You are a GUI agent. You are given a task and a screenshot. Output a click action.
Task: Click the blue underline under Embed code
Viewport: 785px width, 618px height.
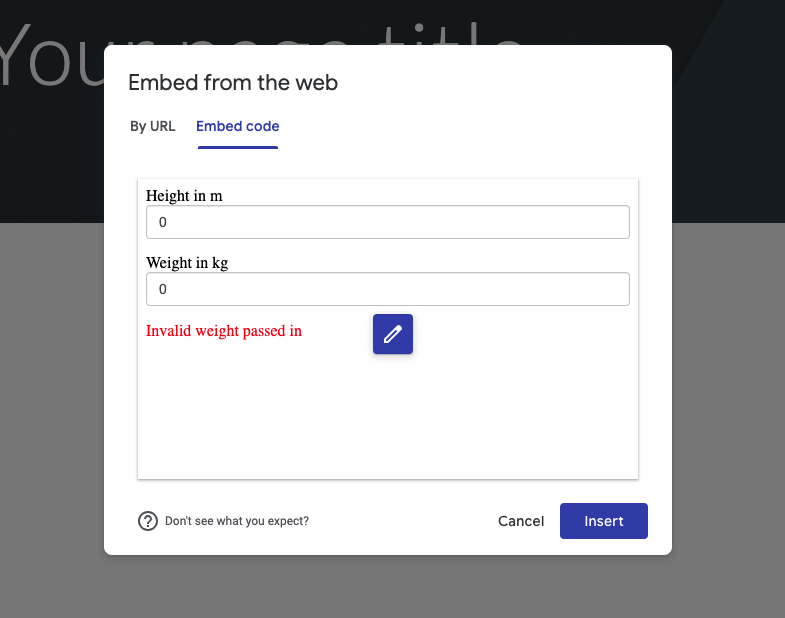point(238,147)
